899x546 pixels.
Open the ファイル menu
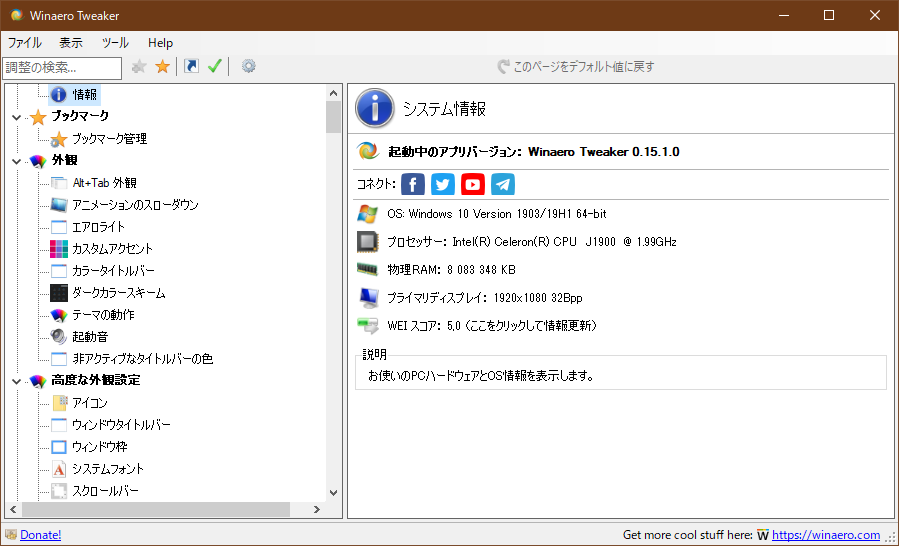(x=25, y=43)
